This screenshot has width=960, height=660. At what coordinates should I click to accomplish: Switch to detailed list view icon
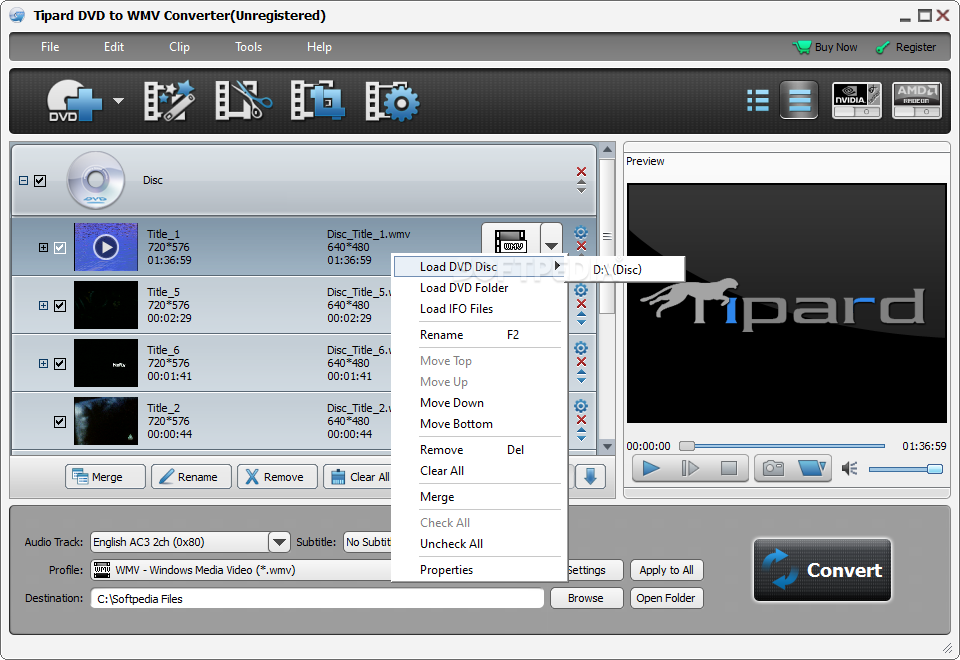pos(758,100)
